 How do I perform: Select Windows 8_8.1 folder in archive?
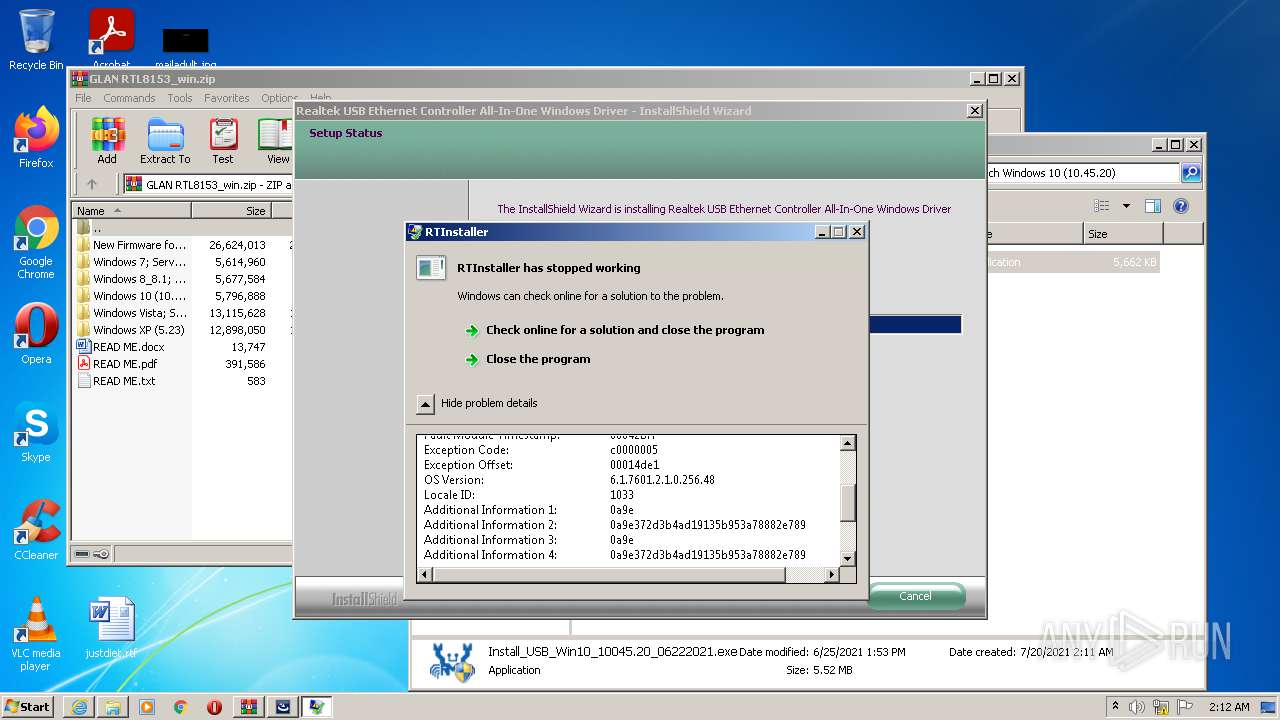click(x=139, y=279)
